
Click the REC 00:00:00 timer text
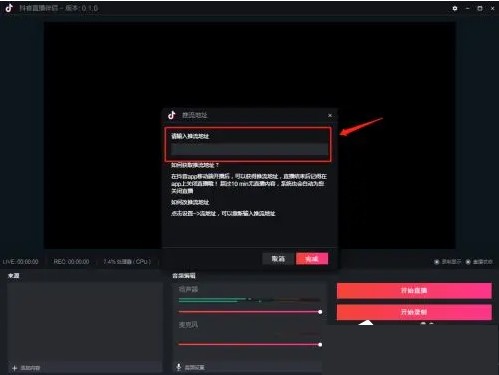pos(71,262)
